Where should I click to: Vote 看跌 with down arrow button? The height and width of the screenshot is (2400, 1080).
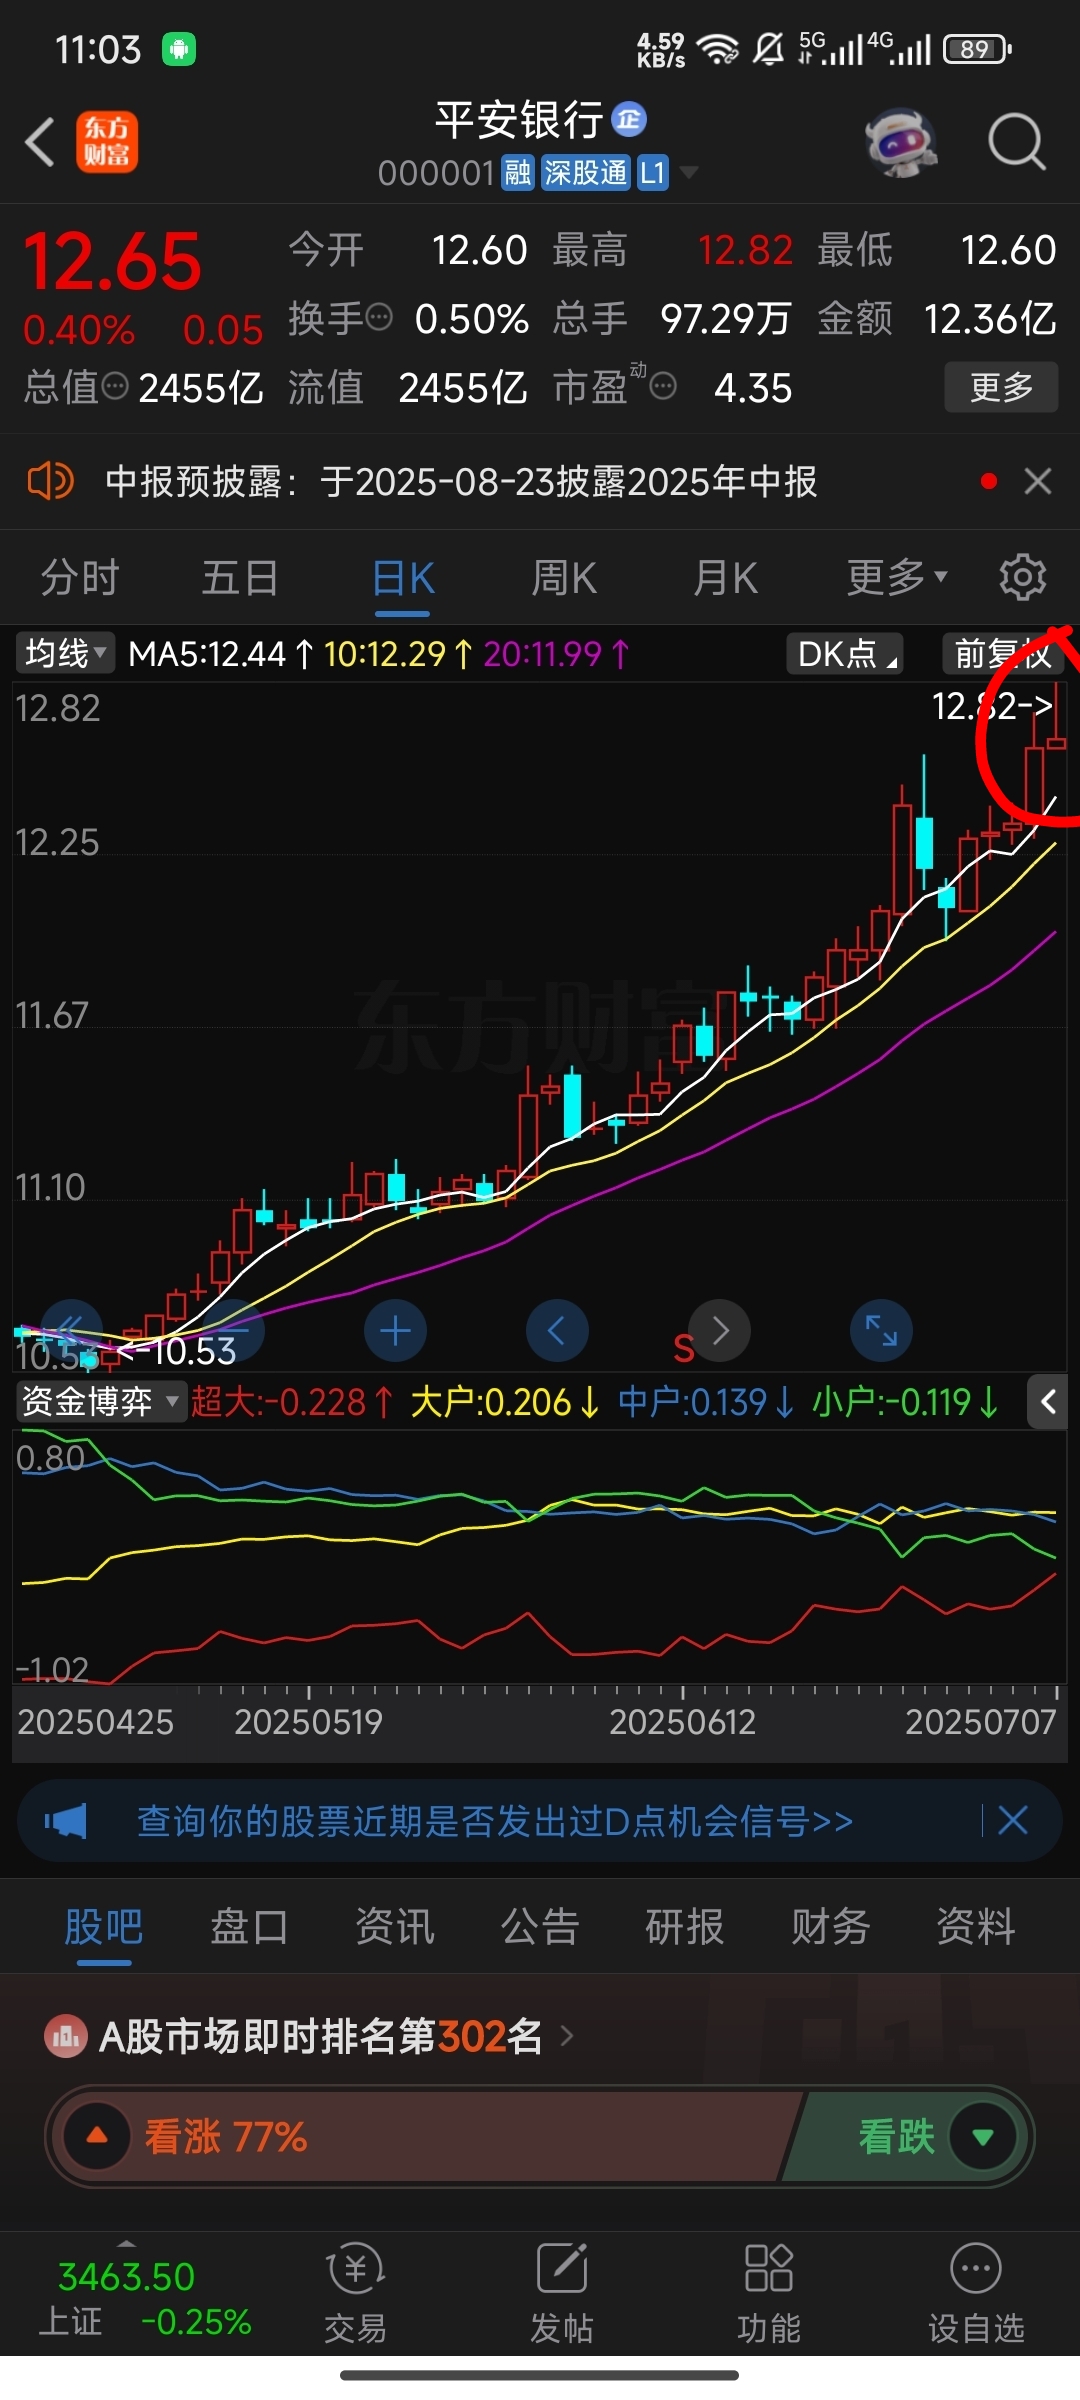[x=983, y=2137]
